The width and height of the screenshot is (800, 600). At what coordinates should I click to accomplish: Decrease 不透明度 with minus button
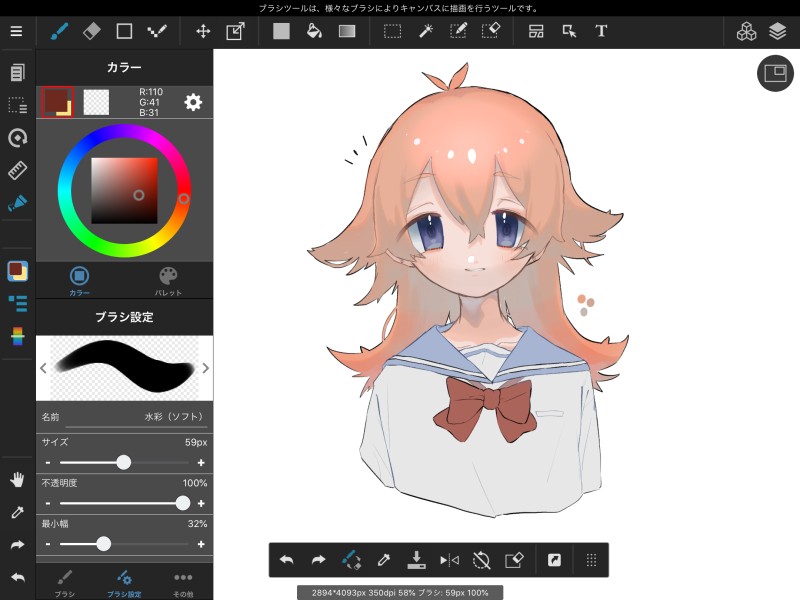tap(48, 504)
